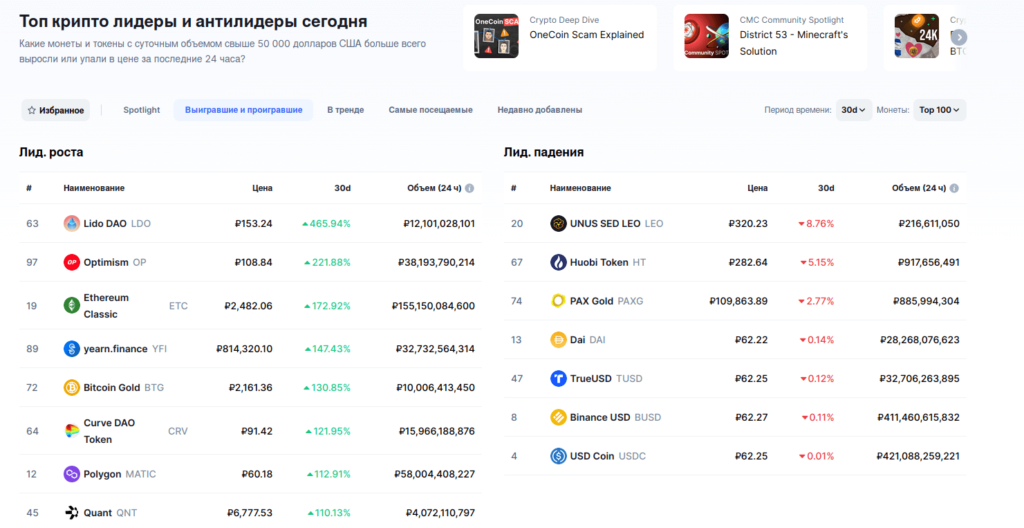
Task: Click the Huobi Token icon
Action: pos(558,262)
